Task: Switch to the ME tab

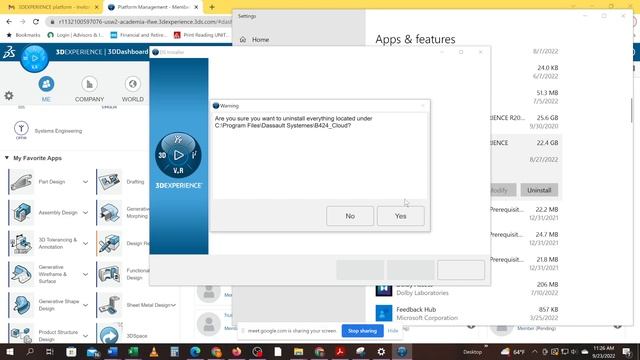Action: pyautogui.click(x=46, y=89)
